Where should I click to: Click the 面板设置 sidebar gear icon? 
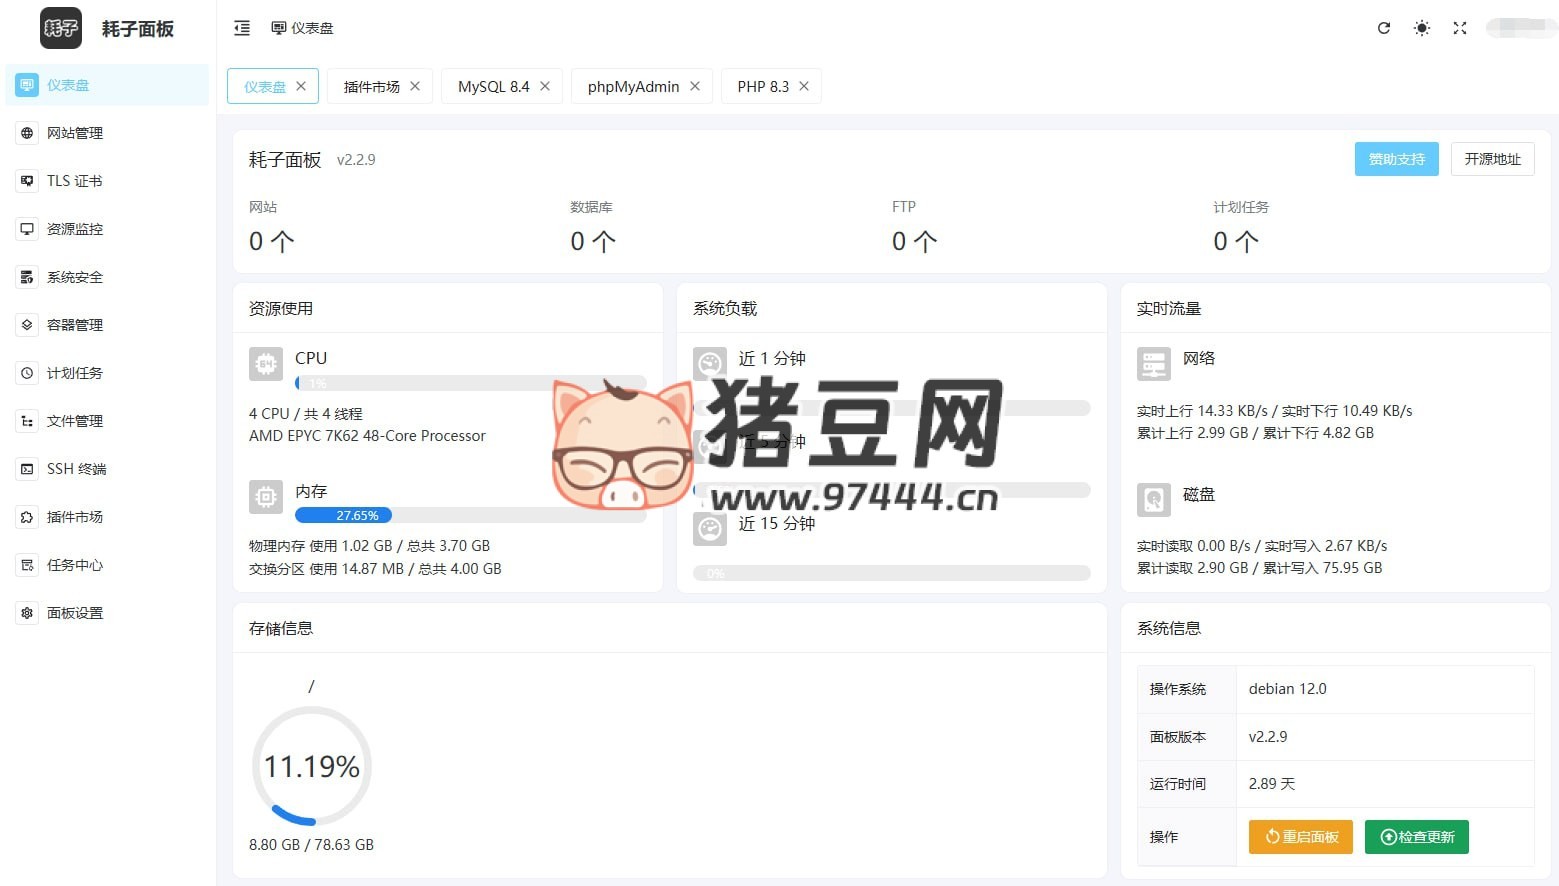click(x=27, y=613)
